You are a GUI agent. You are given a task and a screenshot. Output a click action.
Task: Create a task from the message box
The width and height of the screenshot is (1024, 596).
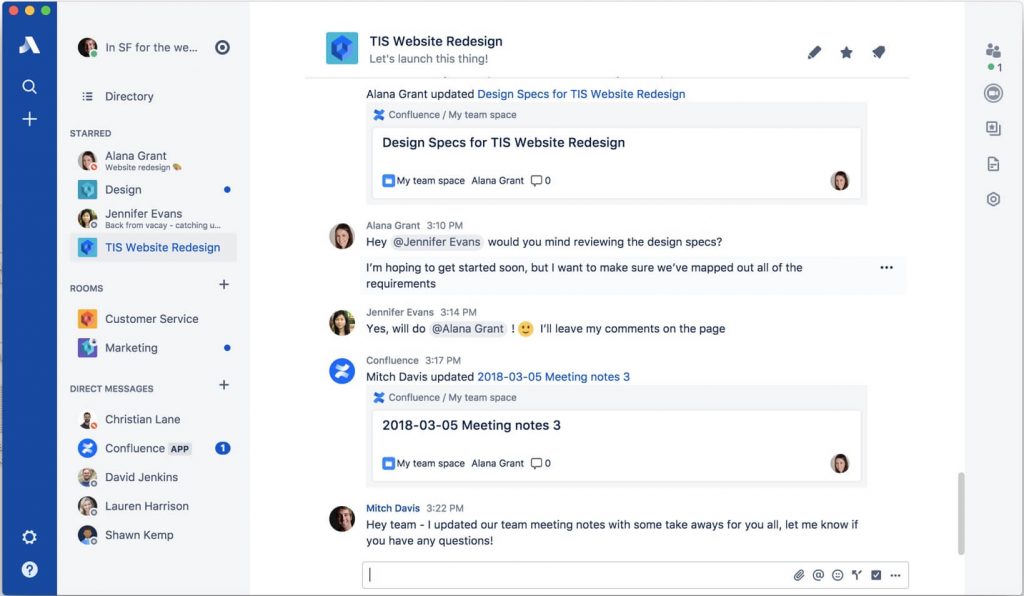876,575
